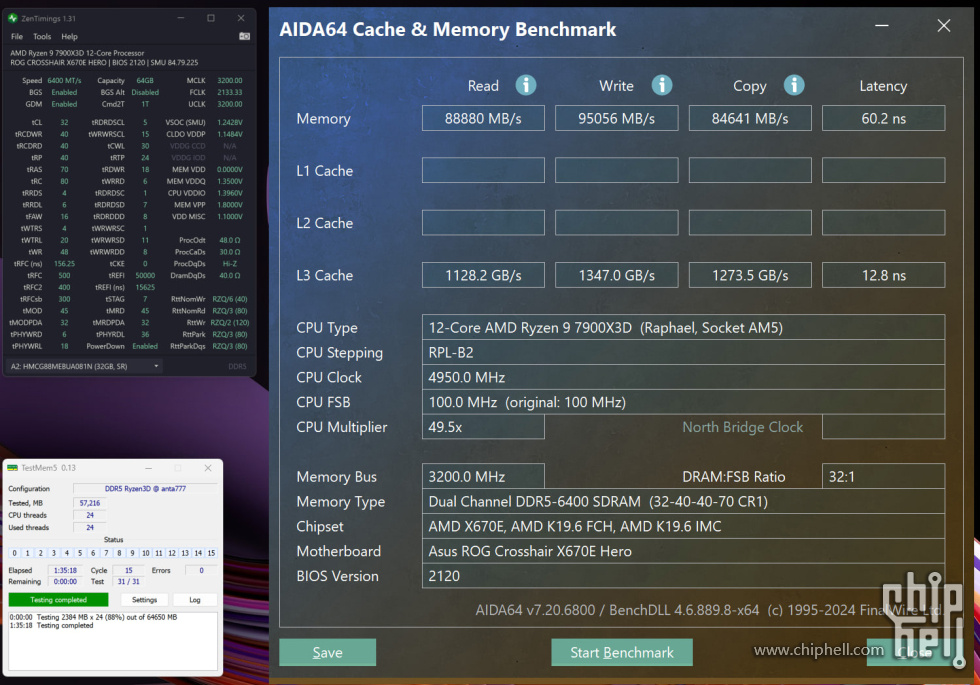
Task: Click the Memory Read value 88880 MB/s
Action: [483, 118]
